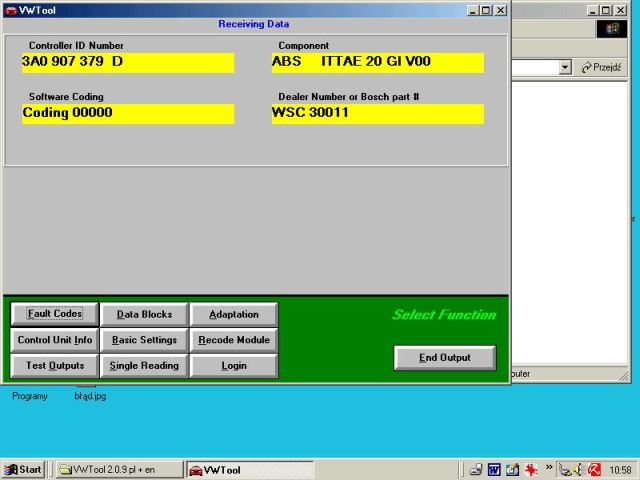Screen dimensions: 640x480
Task: Open Basic Settings
Action: pyautogui.click(x=144, y=340)
